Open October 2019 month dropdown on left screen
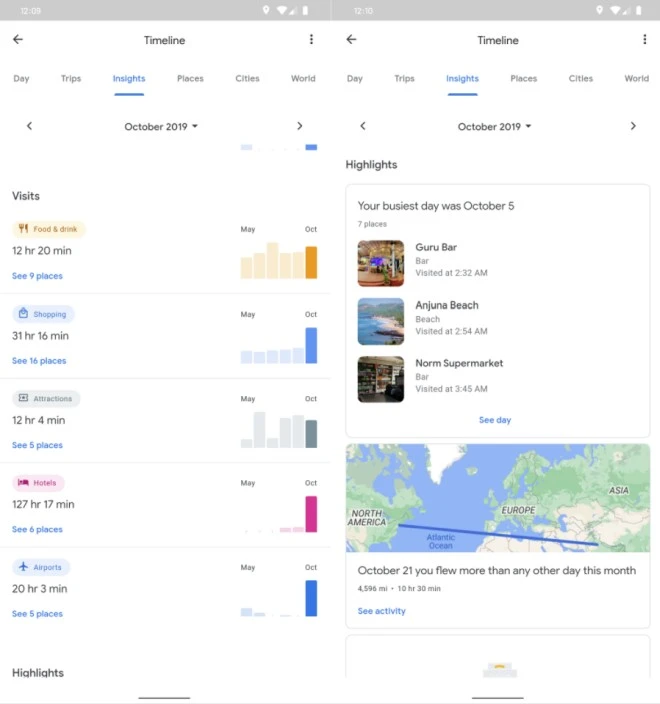 (x=161, y=127)
